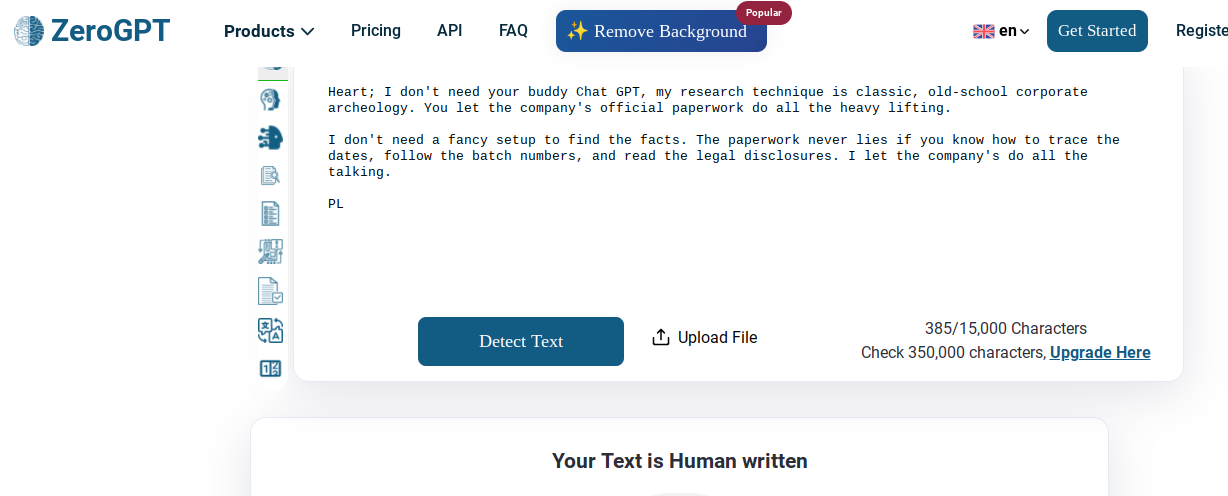Viewport: 1228px width, 496px height.
Task: Open the API menu item
Action: tap(450, 30)
